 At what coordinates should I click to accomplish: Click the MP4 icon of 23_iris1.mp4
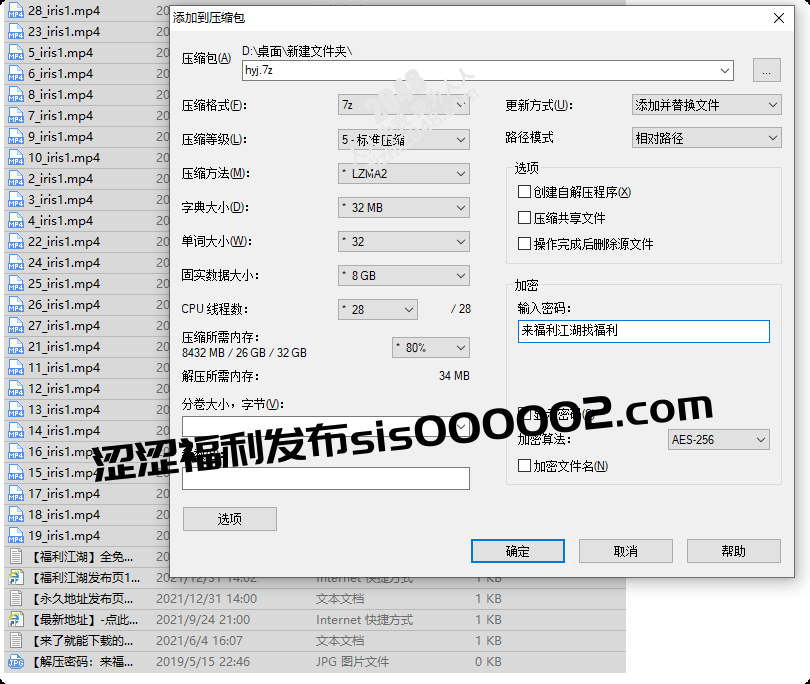point(16,32)
